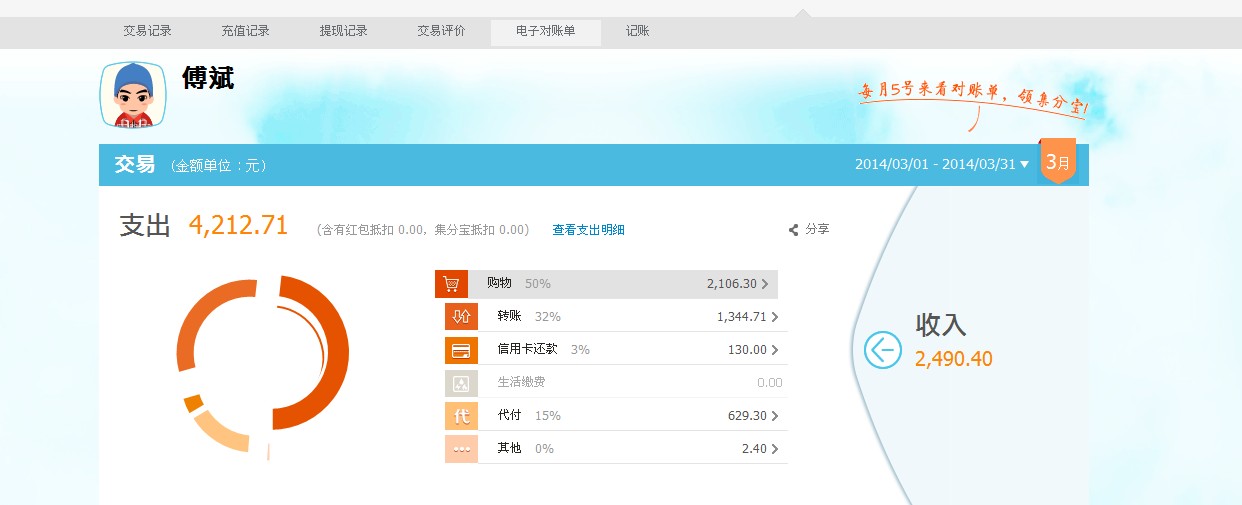Expand the 购物 row chevron
The width and height of the screenshot is (1242, 505).
coord(765,284)
